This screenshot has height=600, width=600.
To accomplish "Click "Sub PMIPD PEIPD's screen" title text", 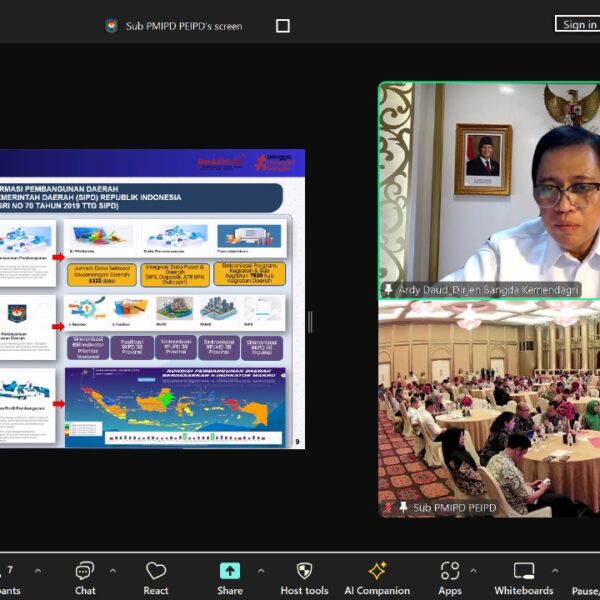I will 184,26.
